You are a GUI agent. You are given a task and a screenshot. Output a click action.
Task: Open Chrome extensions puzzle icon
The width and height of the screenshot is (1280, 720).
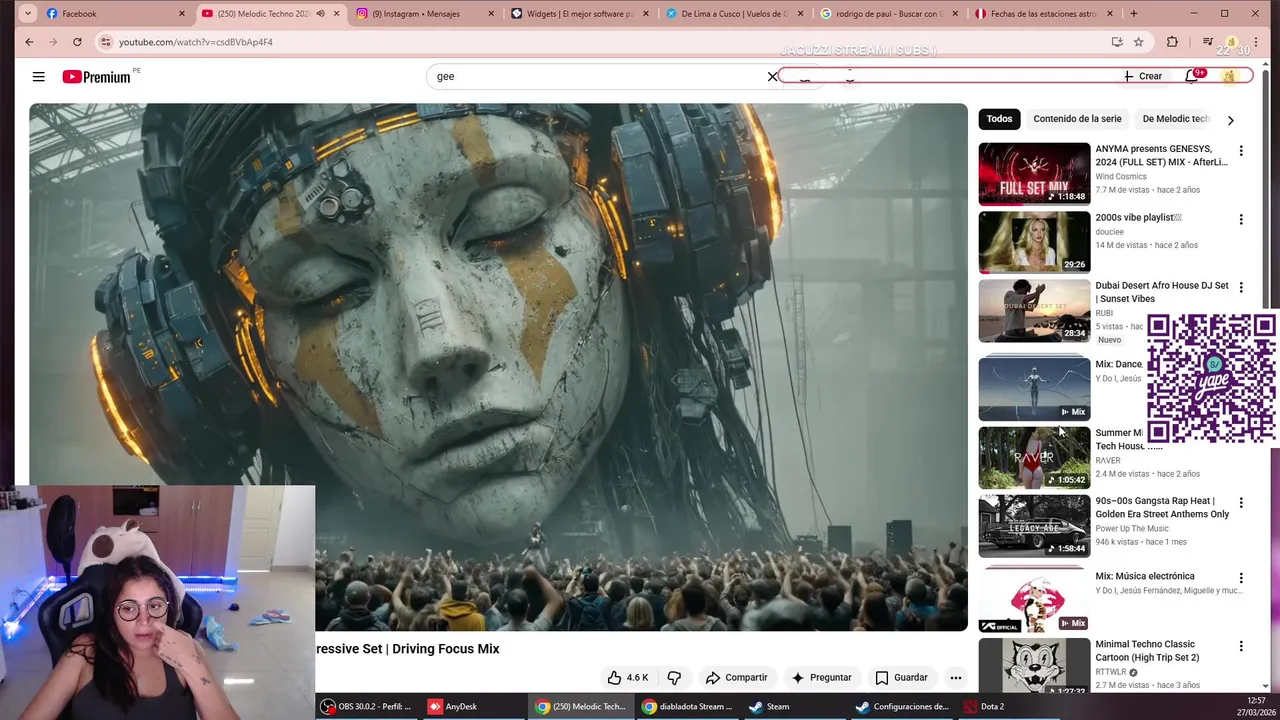click(1172, 42)
